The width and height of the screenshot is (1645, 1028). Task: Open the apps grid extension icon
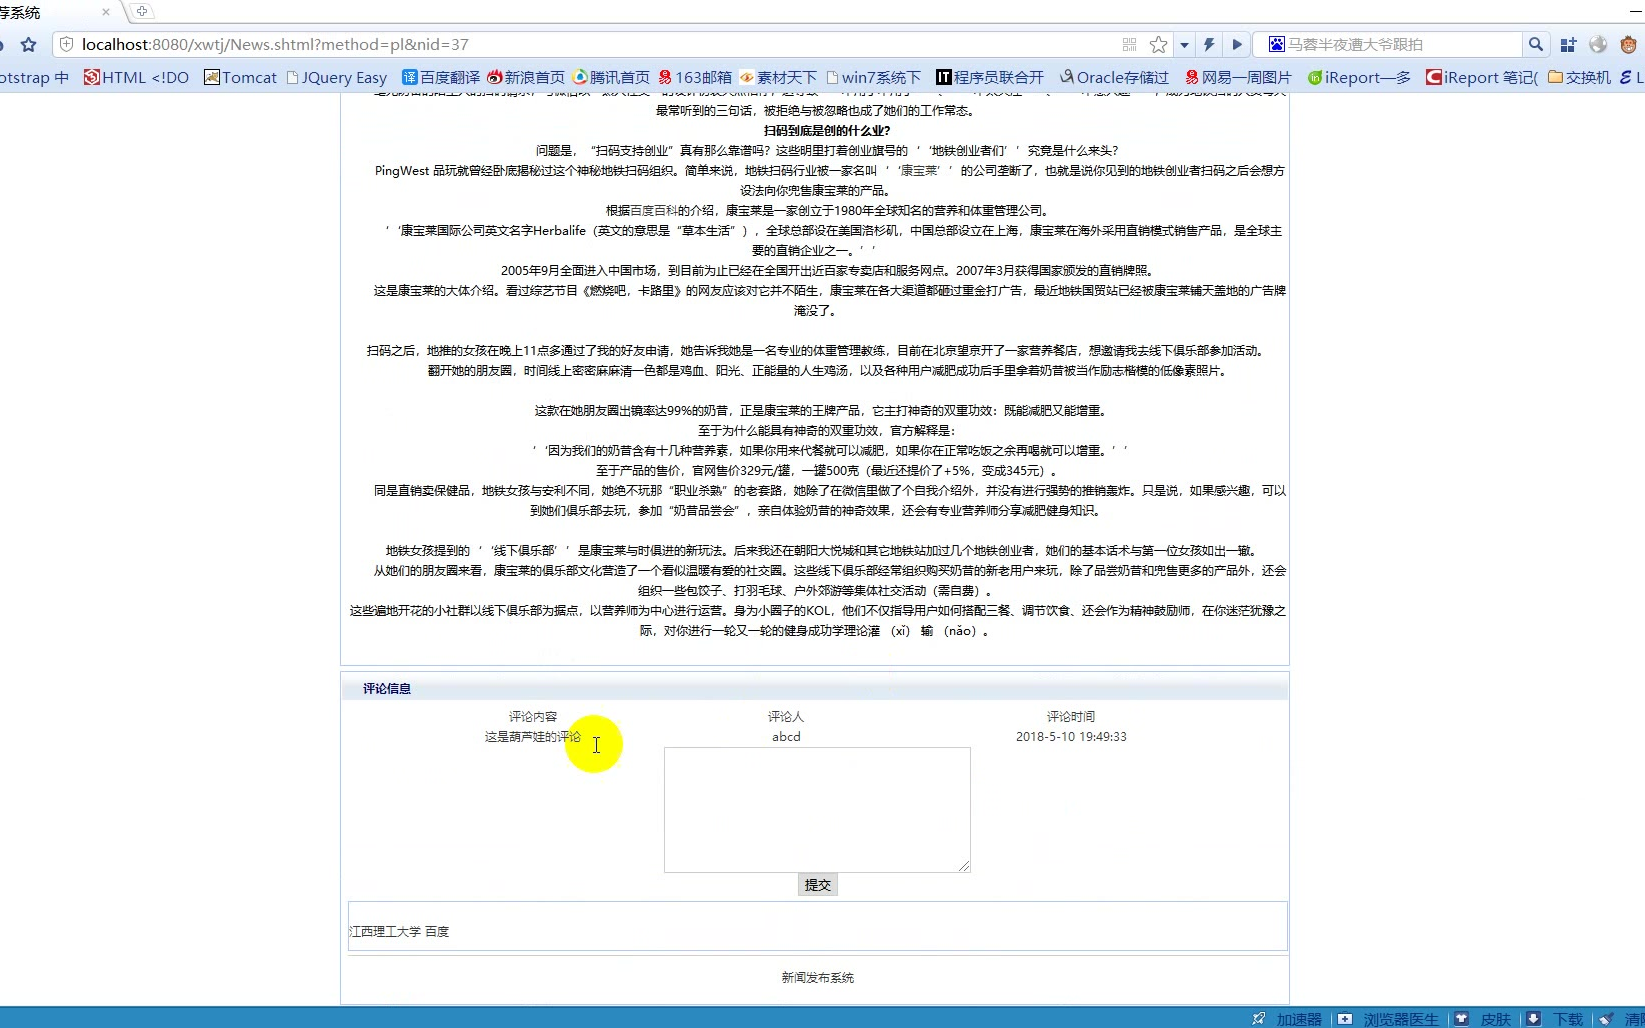tap(1568, 45)
